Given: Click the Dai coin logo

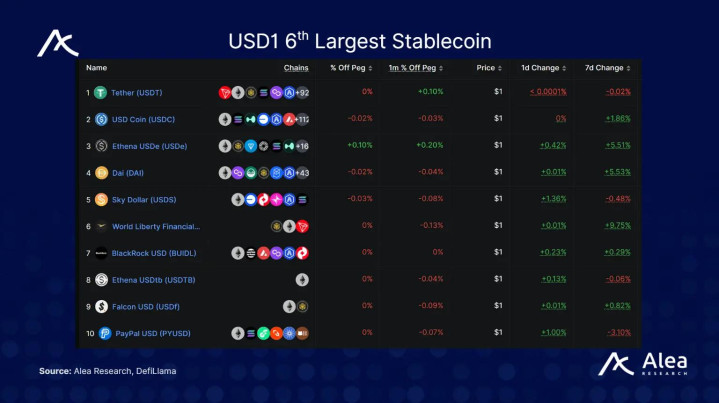Looking at the screenshot, I should click(x=100, y=172).
